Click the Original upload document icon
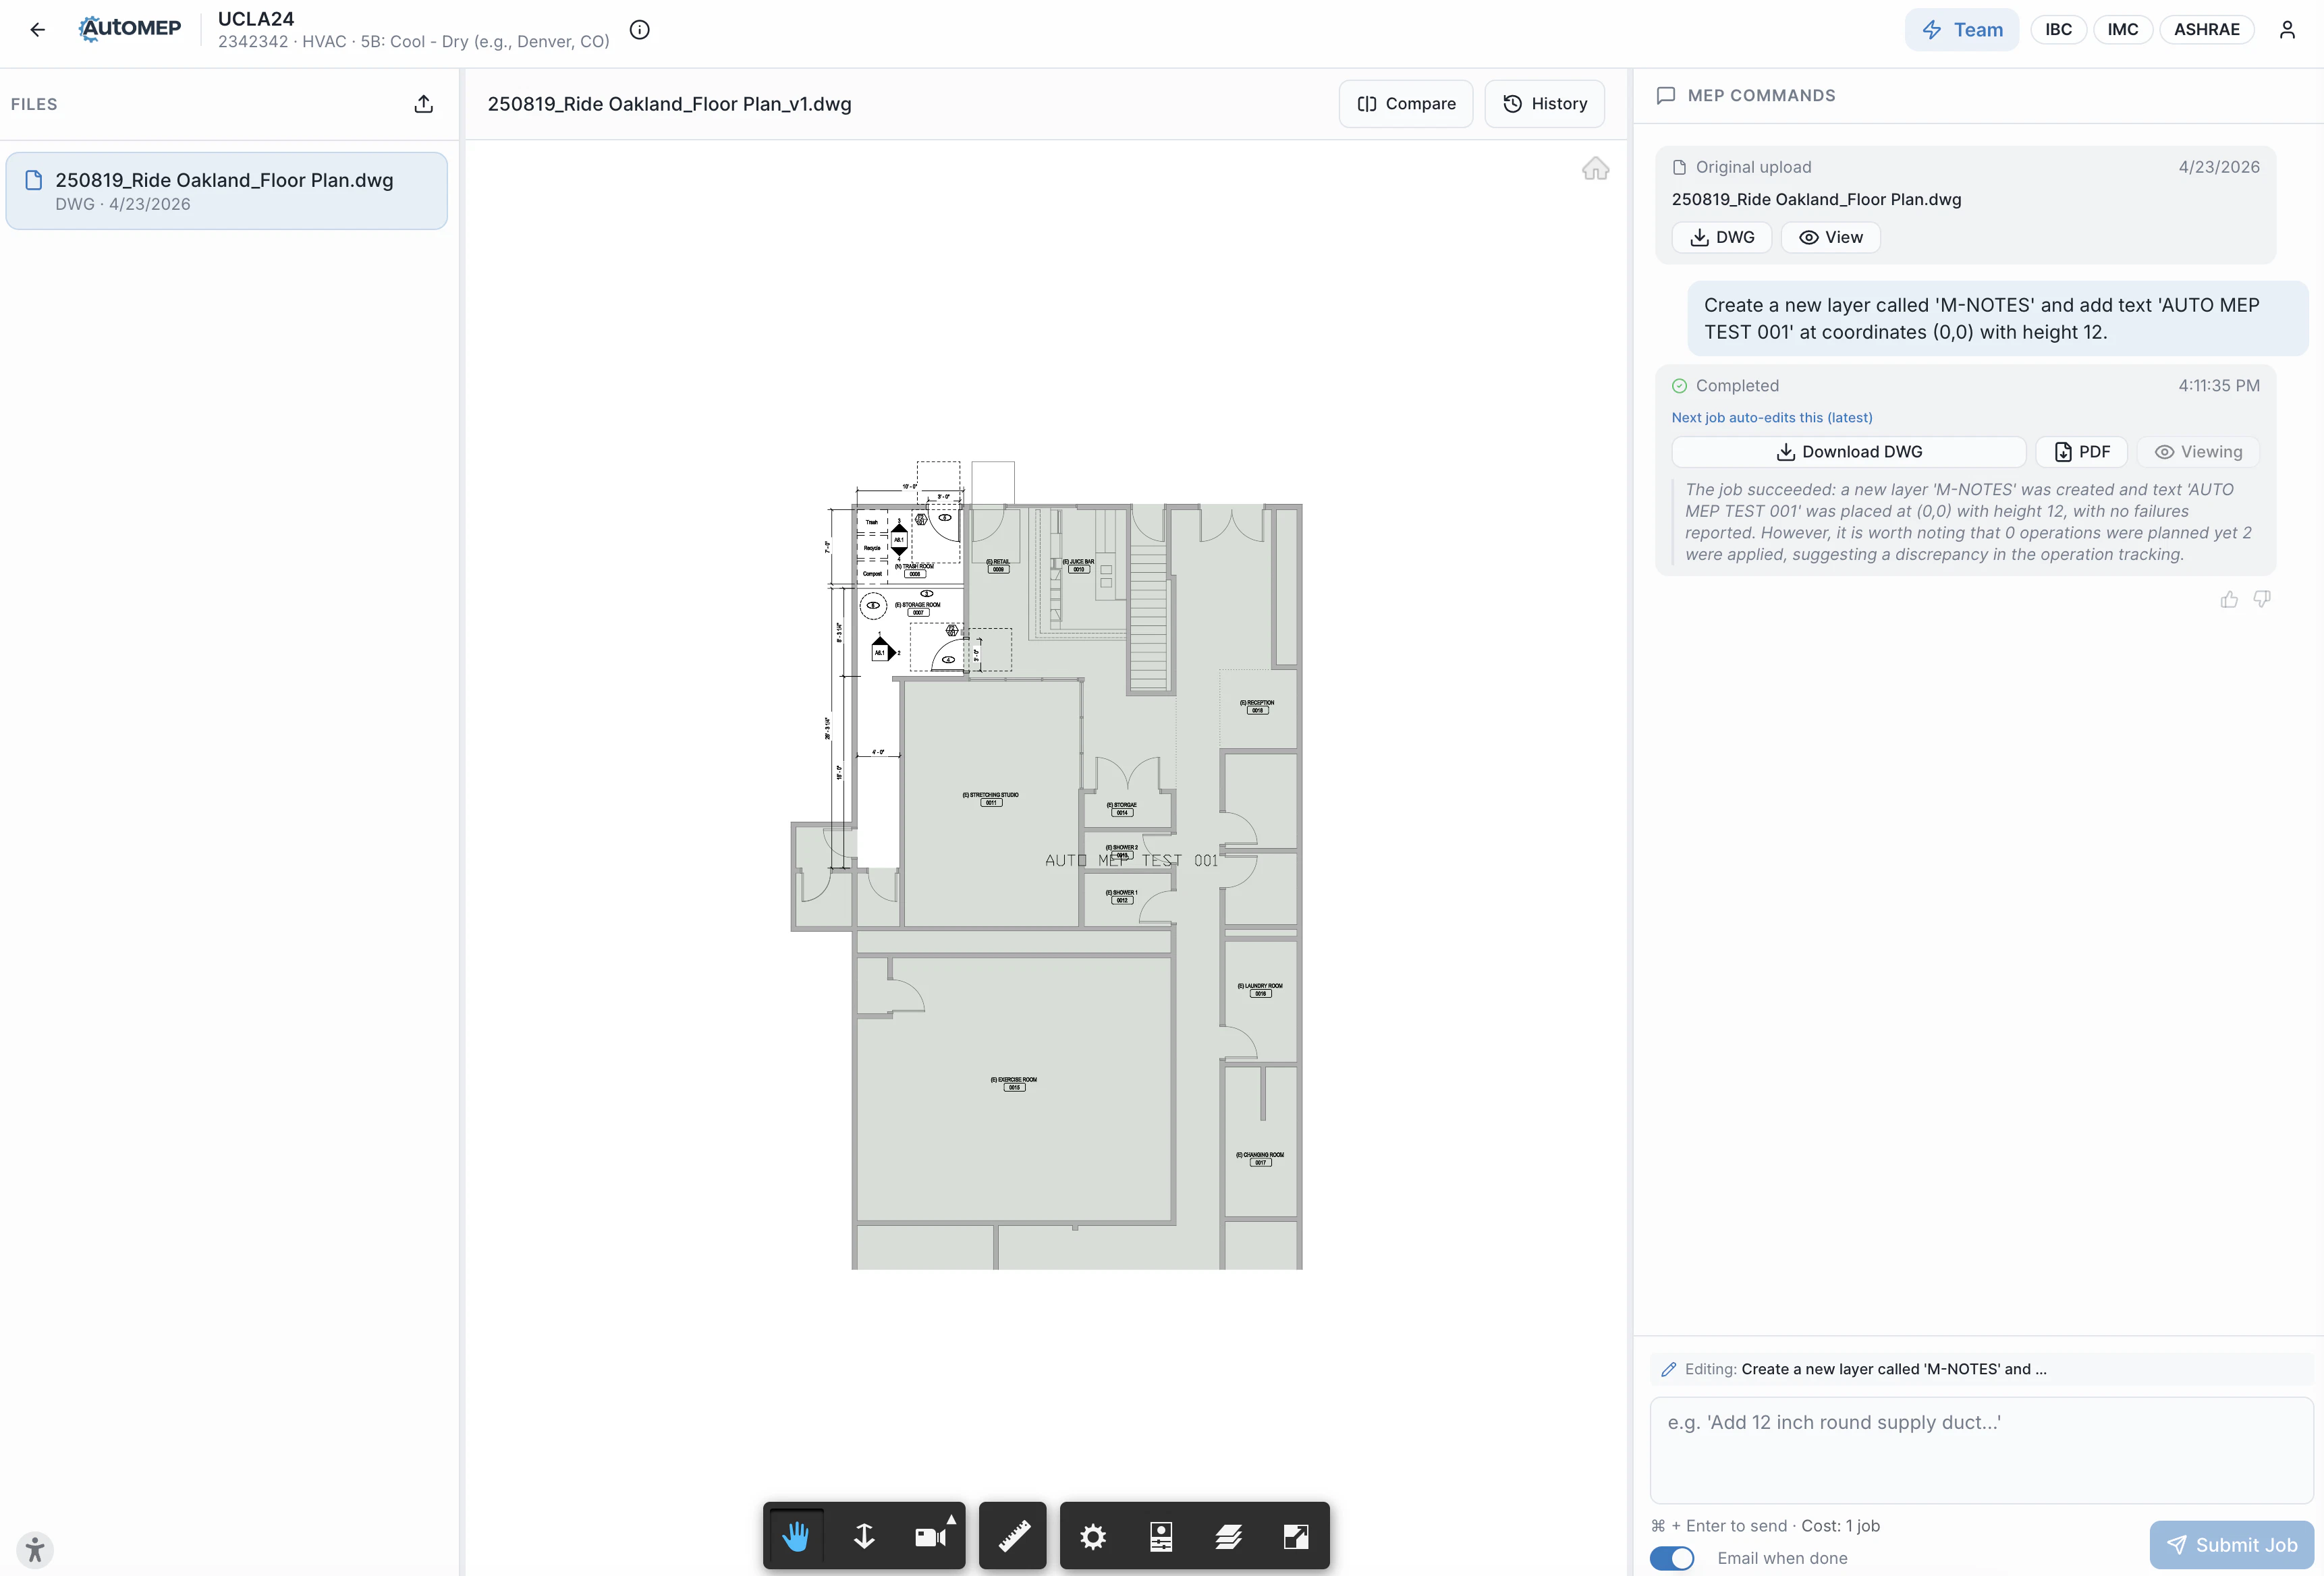This screenshot has width=2324, height=1576. [1679, 168]
